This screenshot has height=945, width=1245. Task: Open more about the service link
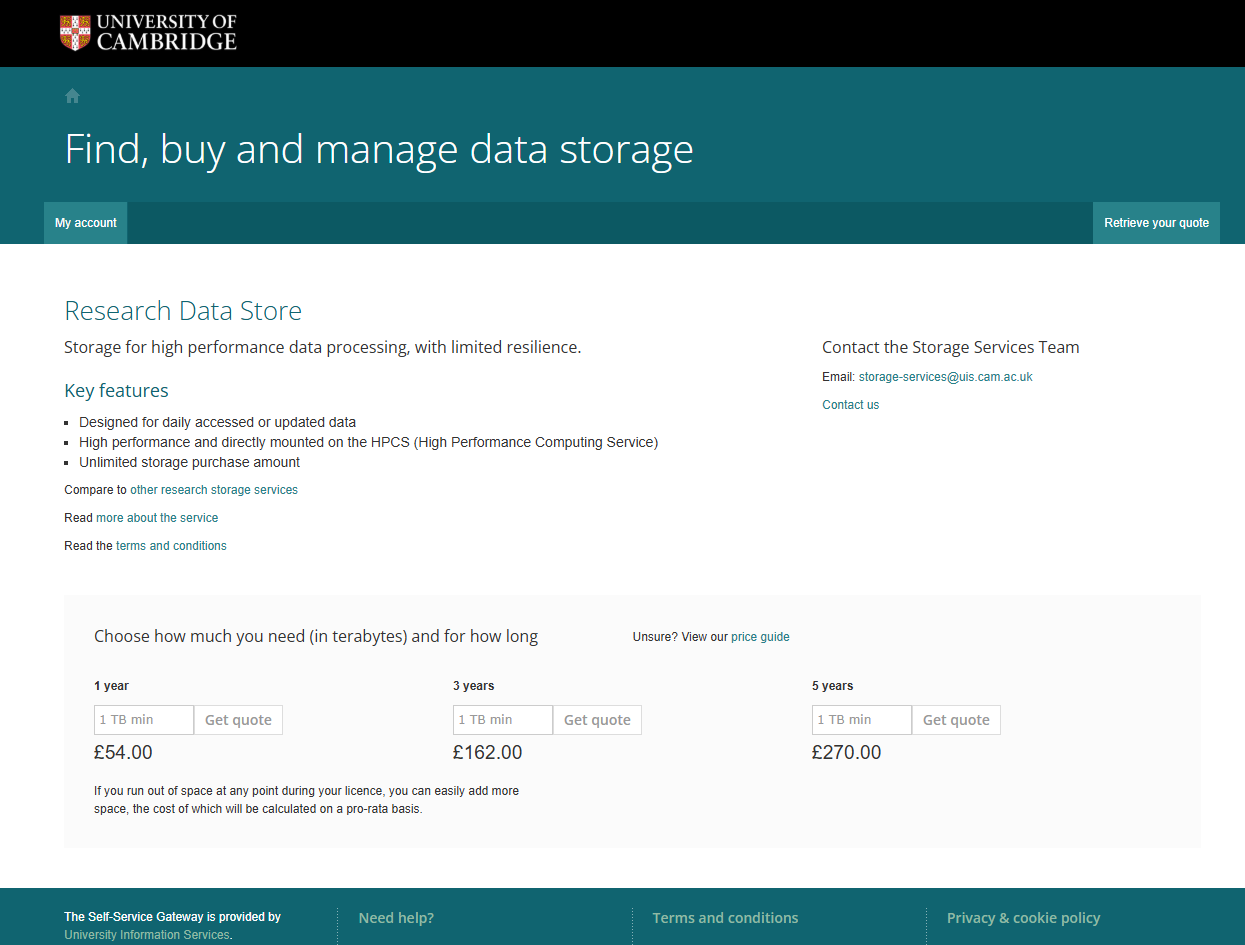coord(157,518)
